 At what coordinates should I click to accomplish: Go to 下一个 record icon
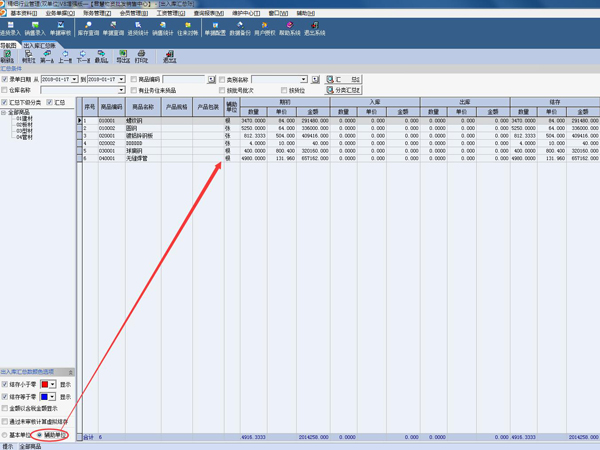(x=84, y=57)
